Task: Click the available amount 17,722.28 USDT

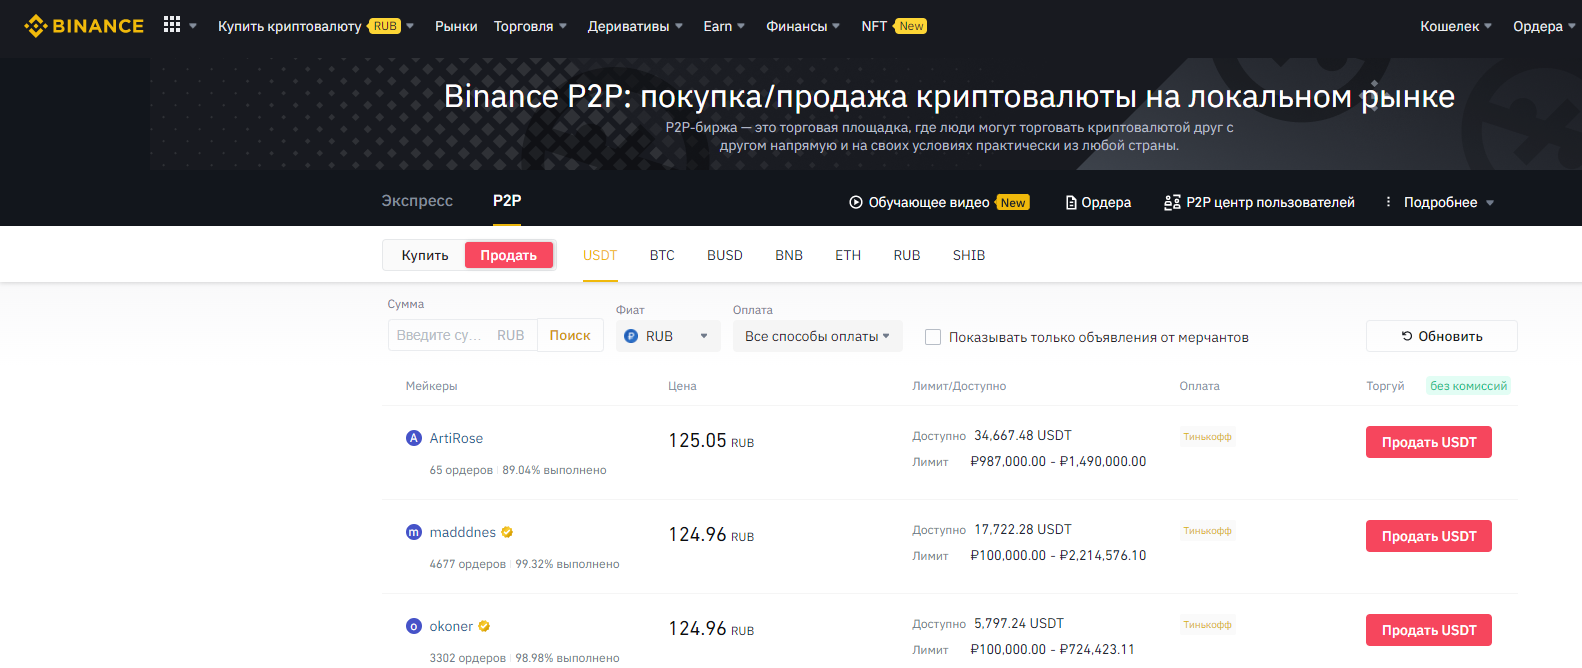Action: click(1023, 530)
